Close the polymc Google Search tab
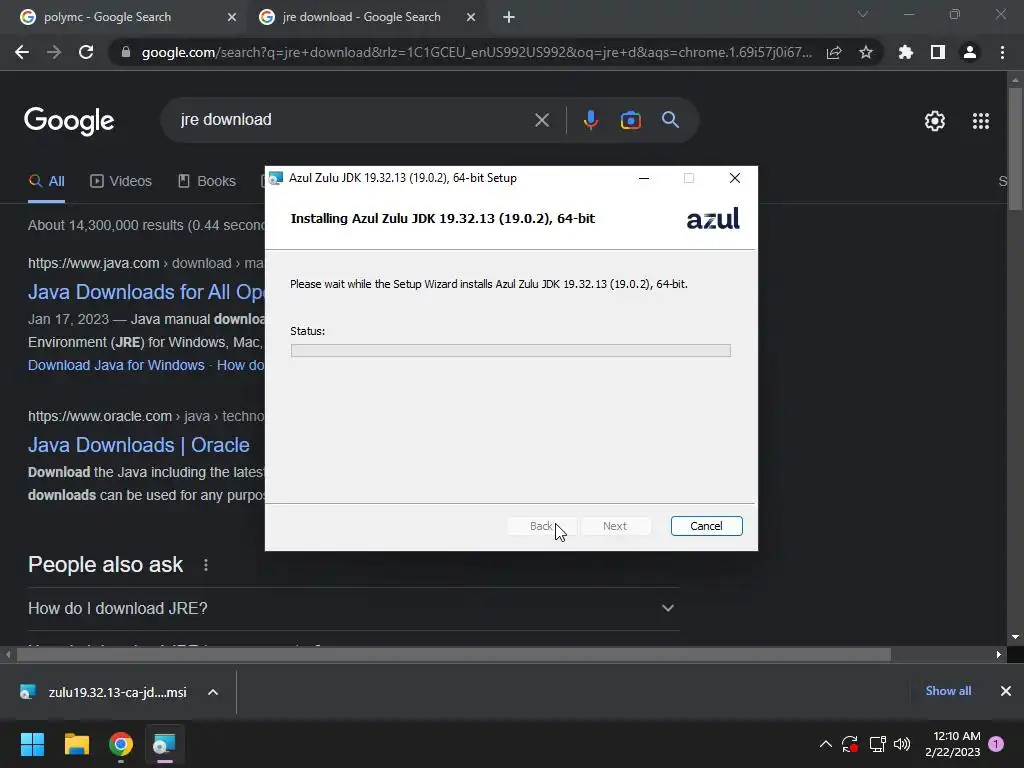 (x=232, y=18)
